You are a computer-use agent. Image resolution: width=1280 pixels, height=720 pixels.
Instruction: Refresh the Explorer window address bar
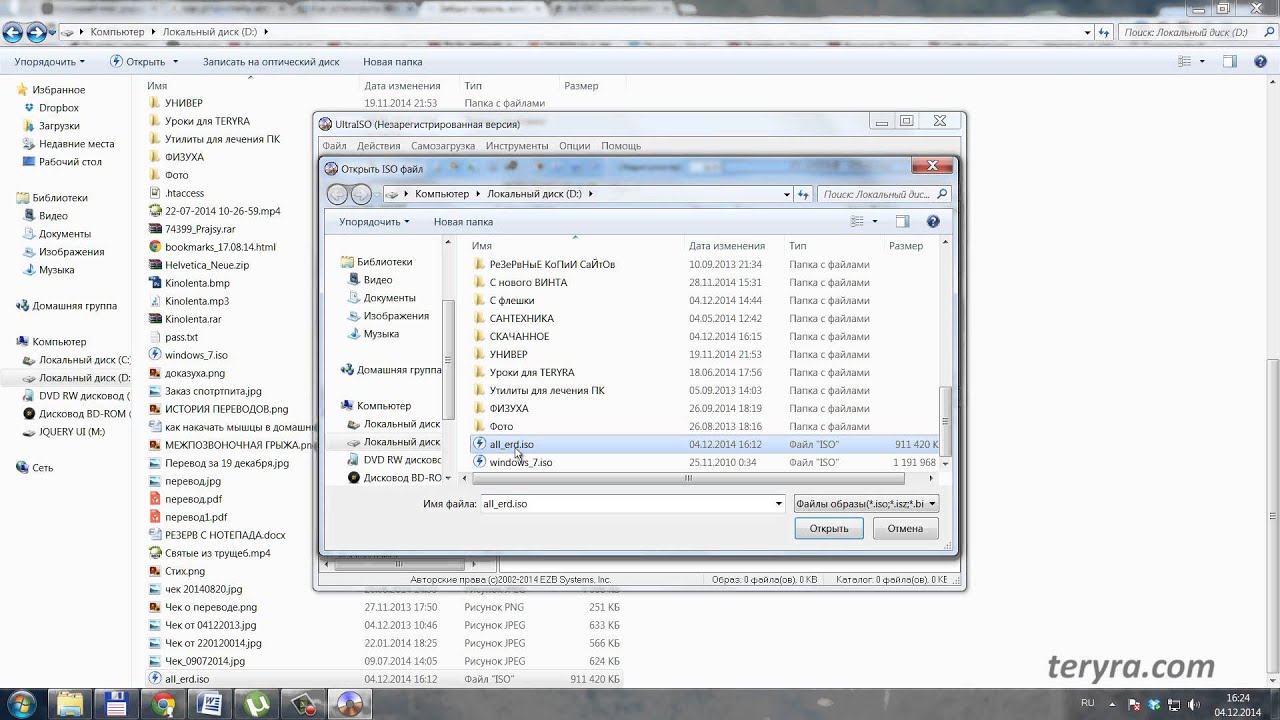(1104, 32)
